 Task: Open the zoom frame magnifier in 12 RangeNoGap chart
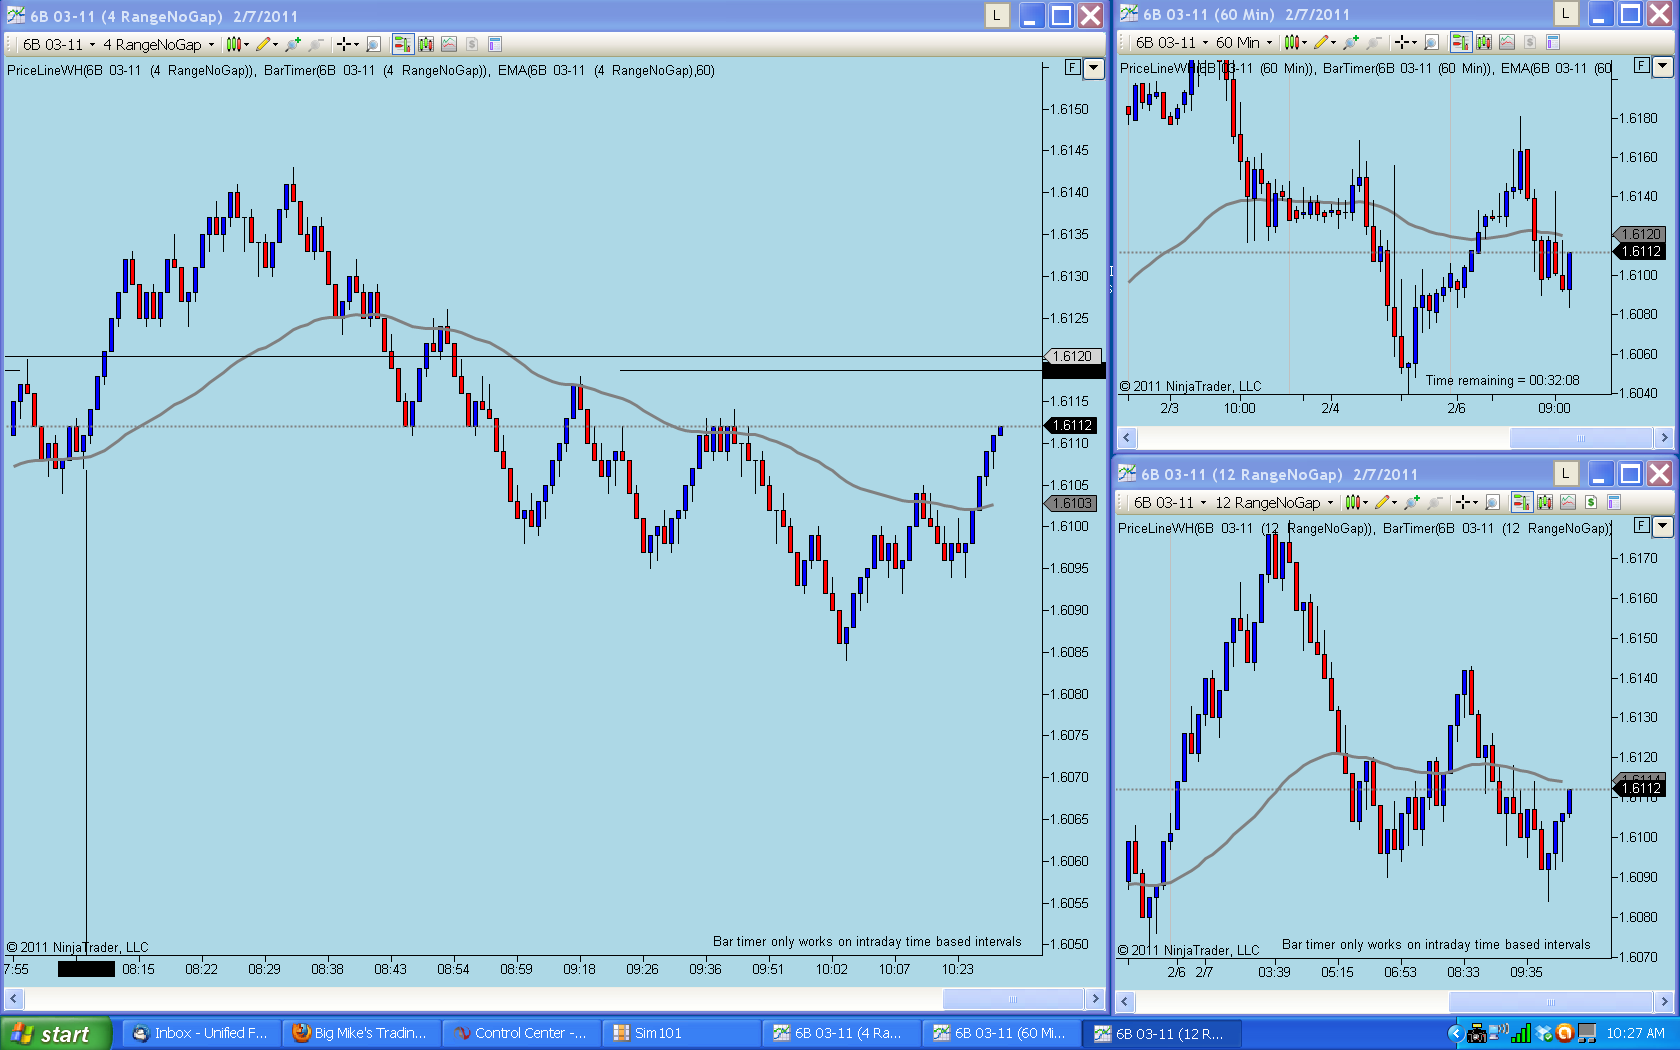click(x=1493, y=502)
